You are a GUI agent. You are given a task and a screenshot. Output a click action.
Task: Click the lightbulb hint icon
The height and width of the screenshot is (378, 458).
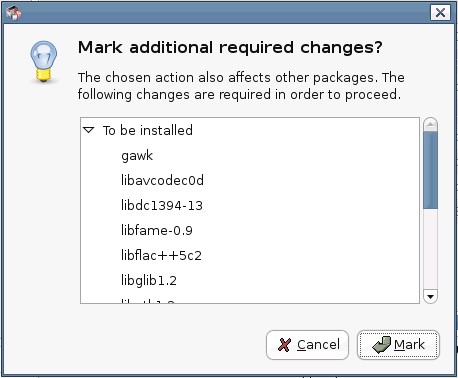(x=43, y=62)
